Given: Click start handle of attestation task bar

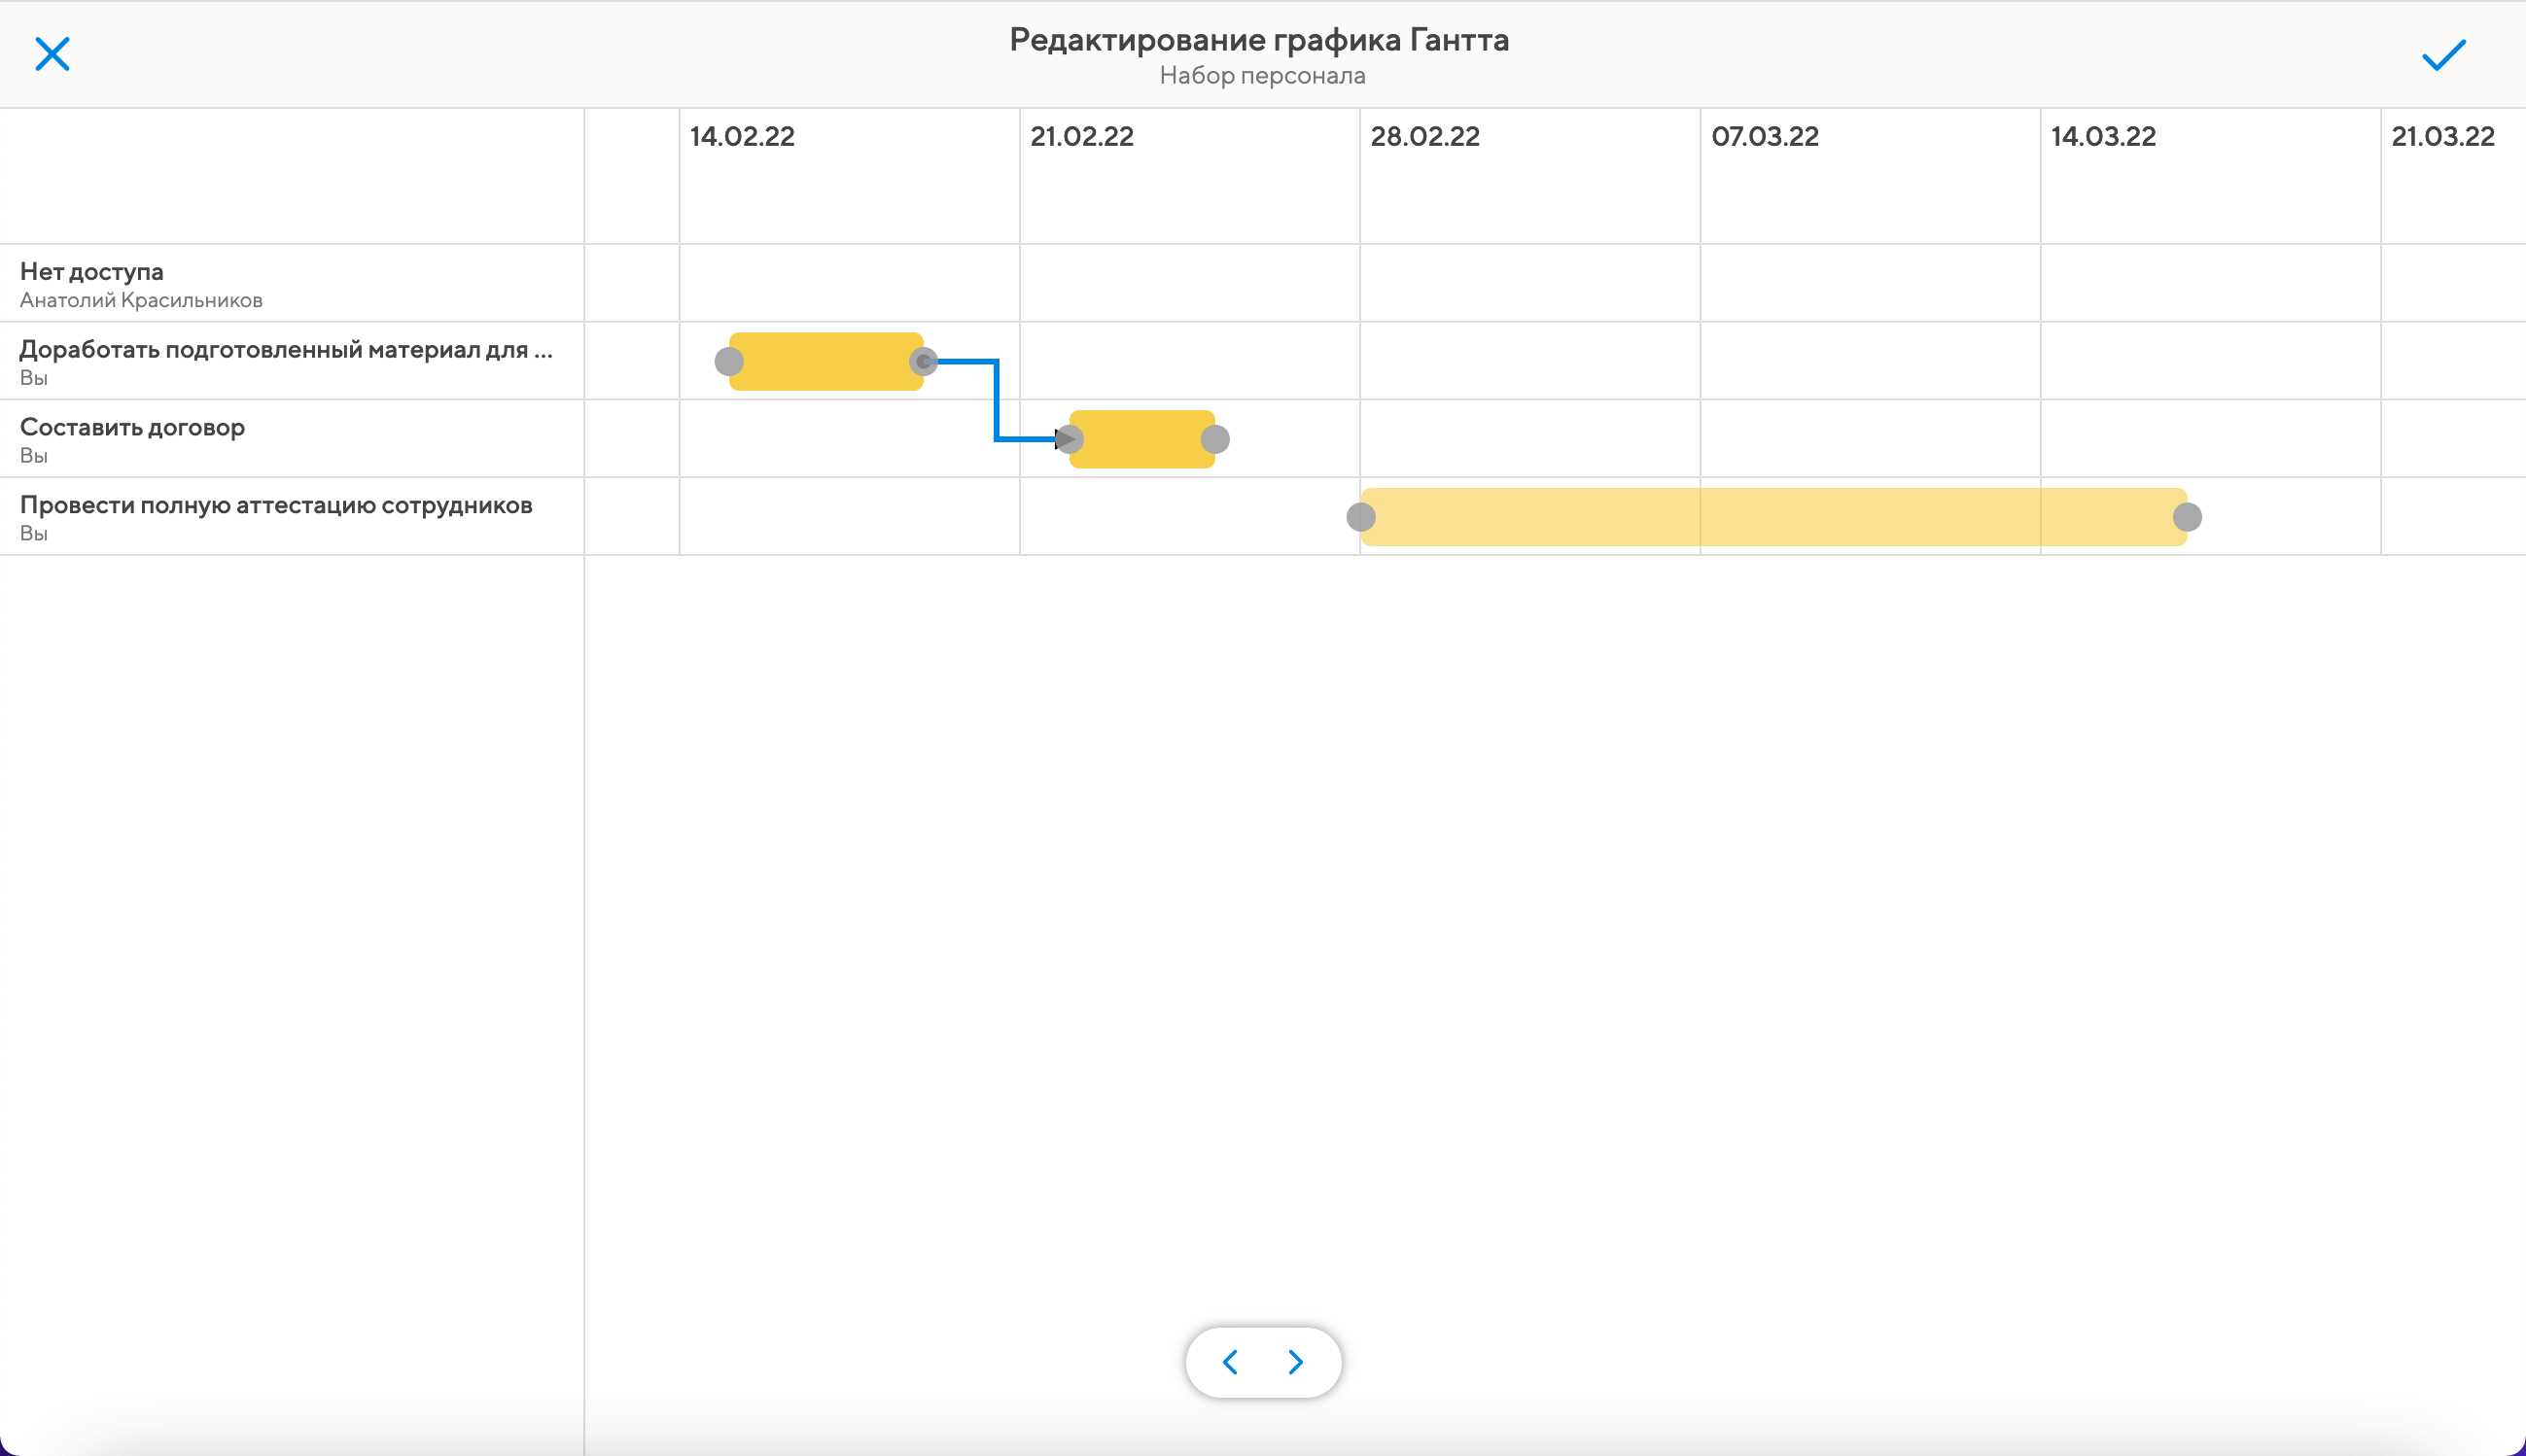Looking at the screenshot, I should pyautogui.click(x=1361, y=517).
